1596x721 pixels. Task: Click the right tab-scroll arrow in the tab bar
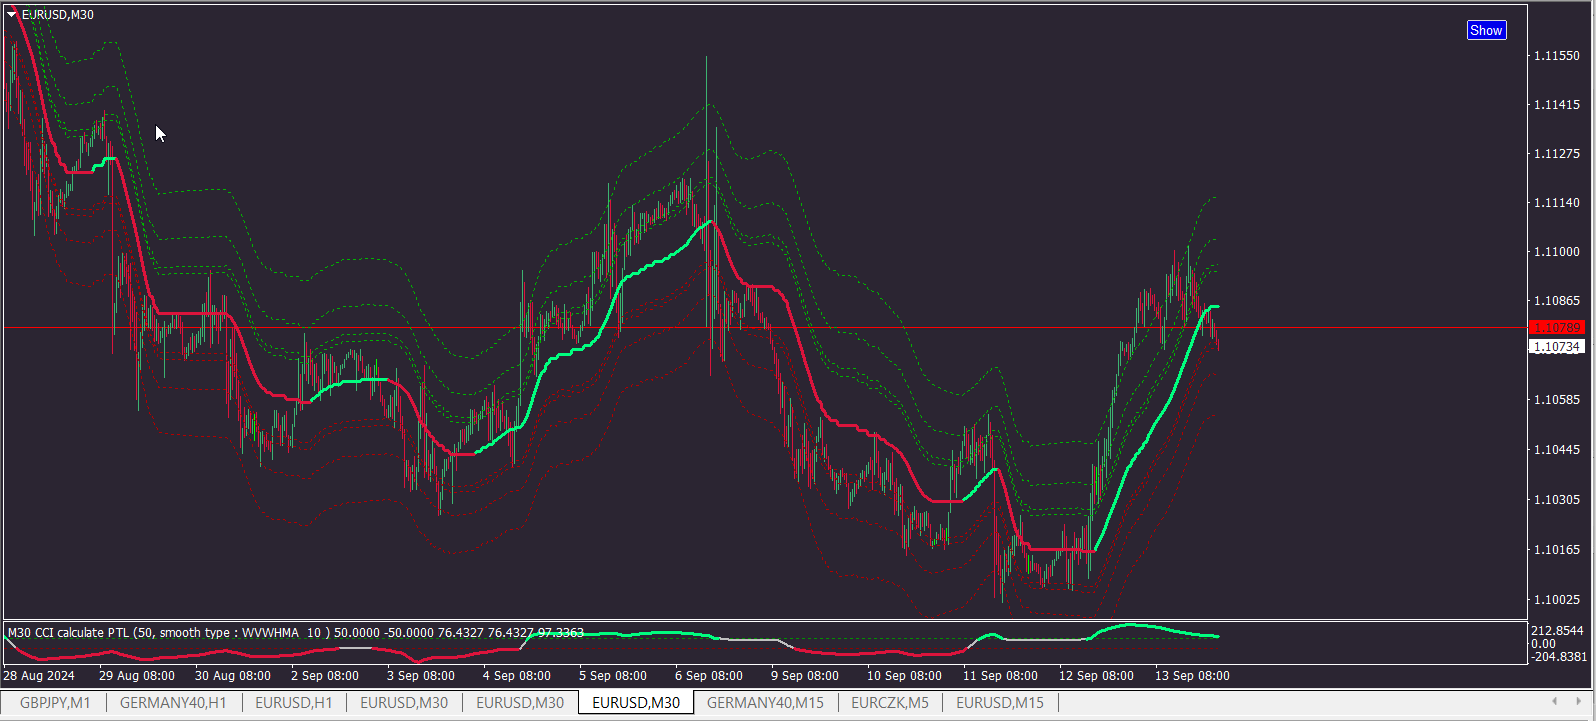[x=1581, y=702]
